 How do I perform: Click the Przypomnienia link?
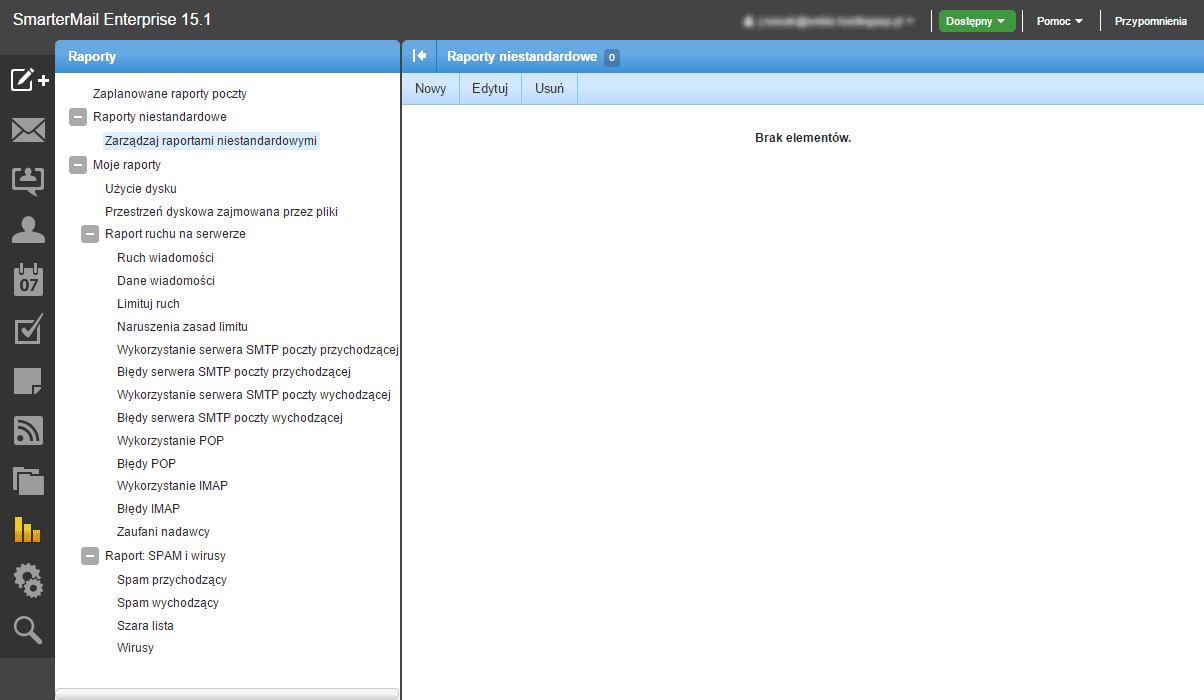coord(1151,21)
